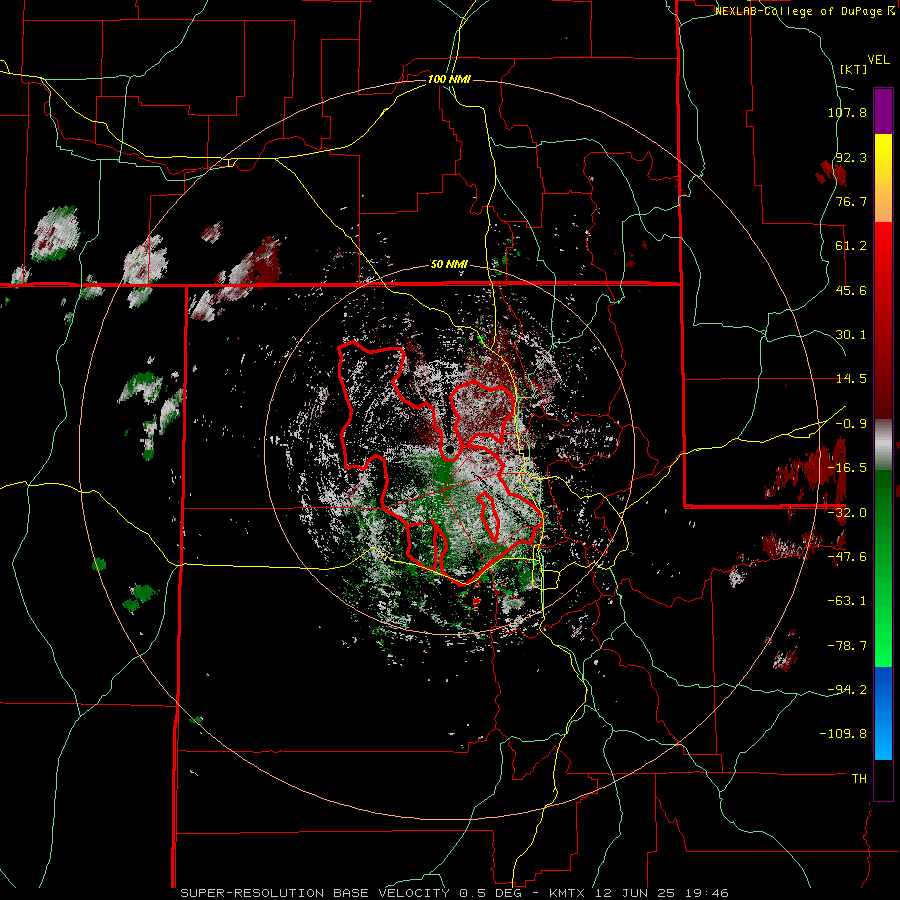This screenshot has width=900, height=900.
Task: Click the -47.6 legend value
Action: tap(847, 557)
